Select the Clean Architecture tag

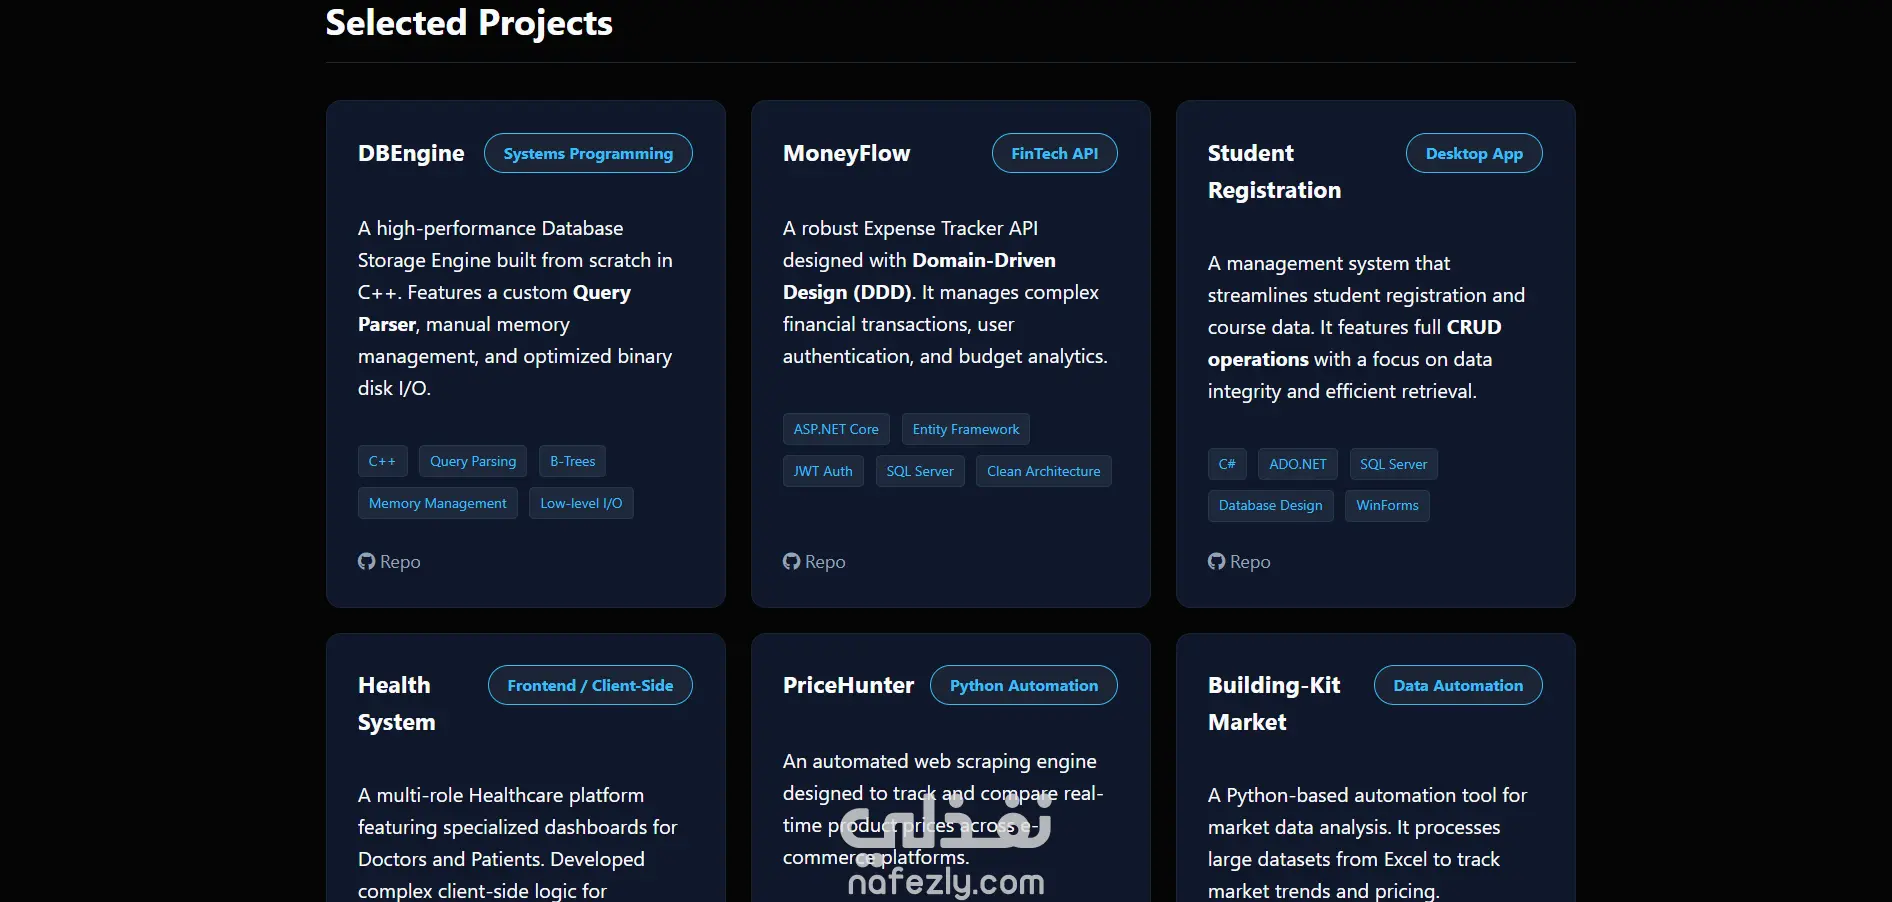(1043, 471)
